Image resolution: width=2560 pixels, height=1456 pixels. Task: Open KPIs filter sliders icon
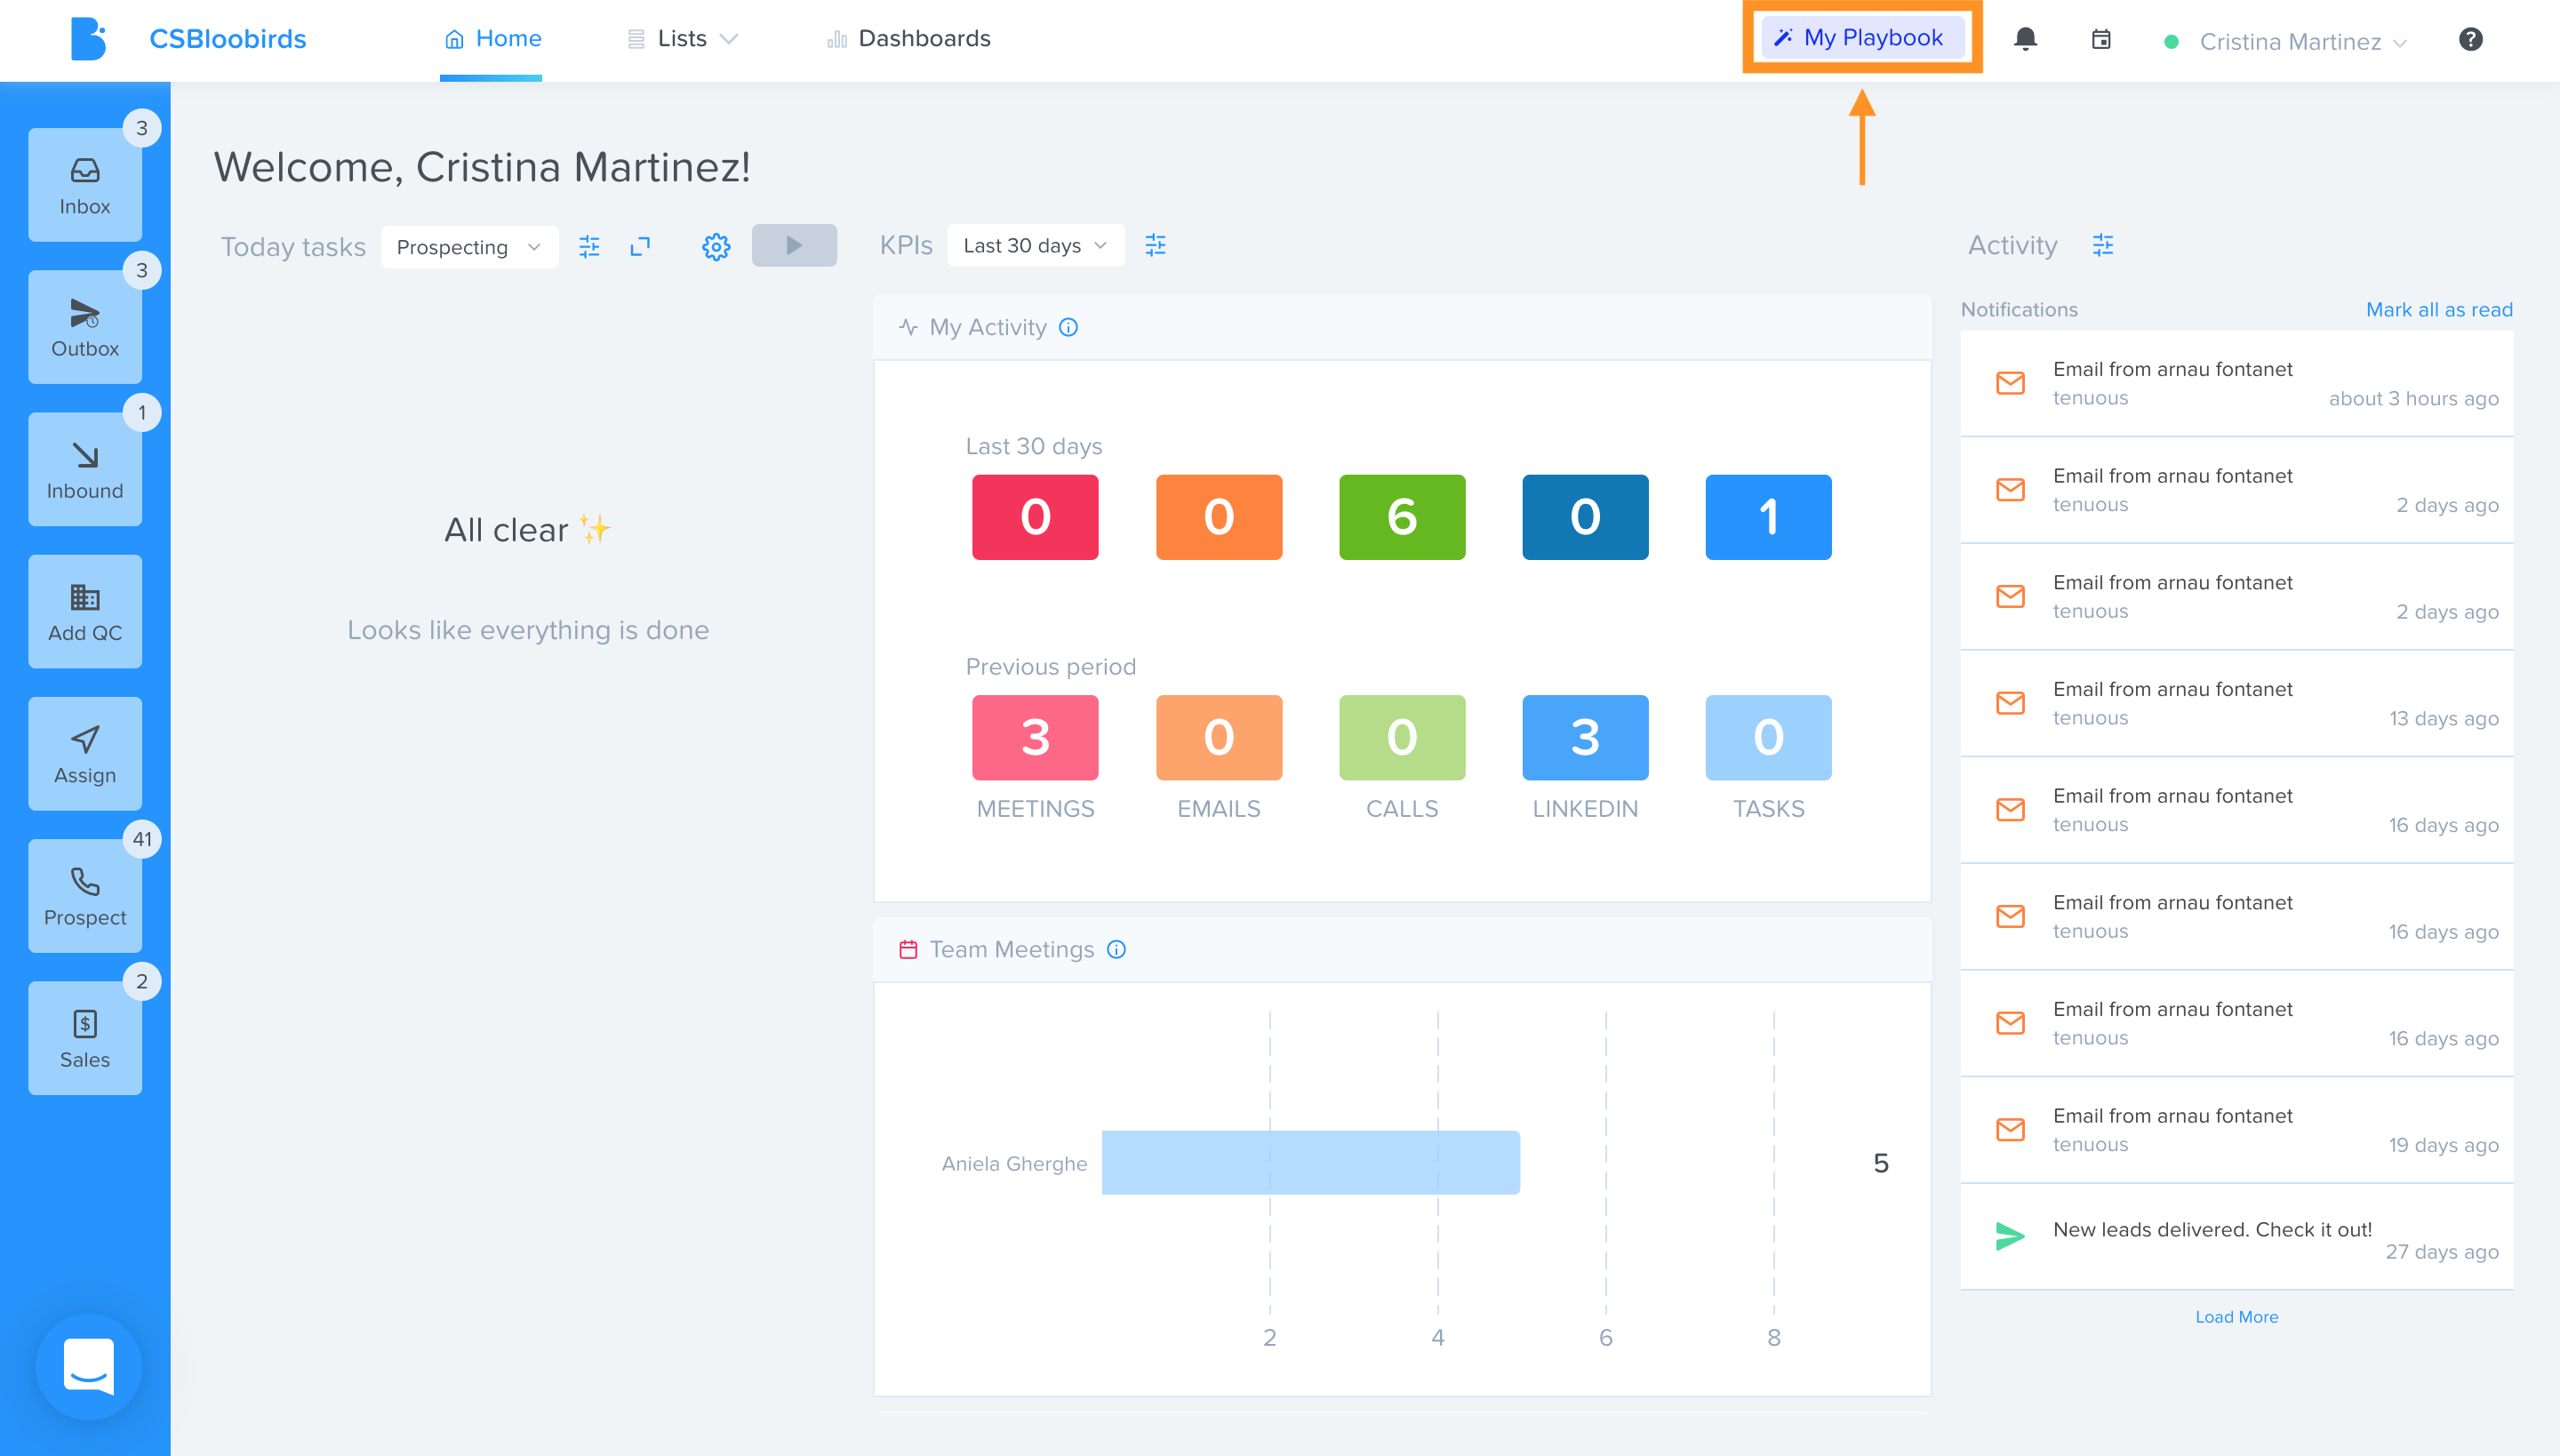1155,245
